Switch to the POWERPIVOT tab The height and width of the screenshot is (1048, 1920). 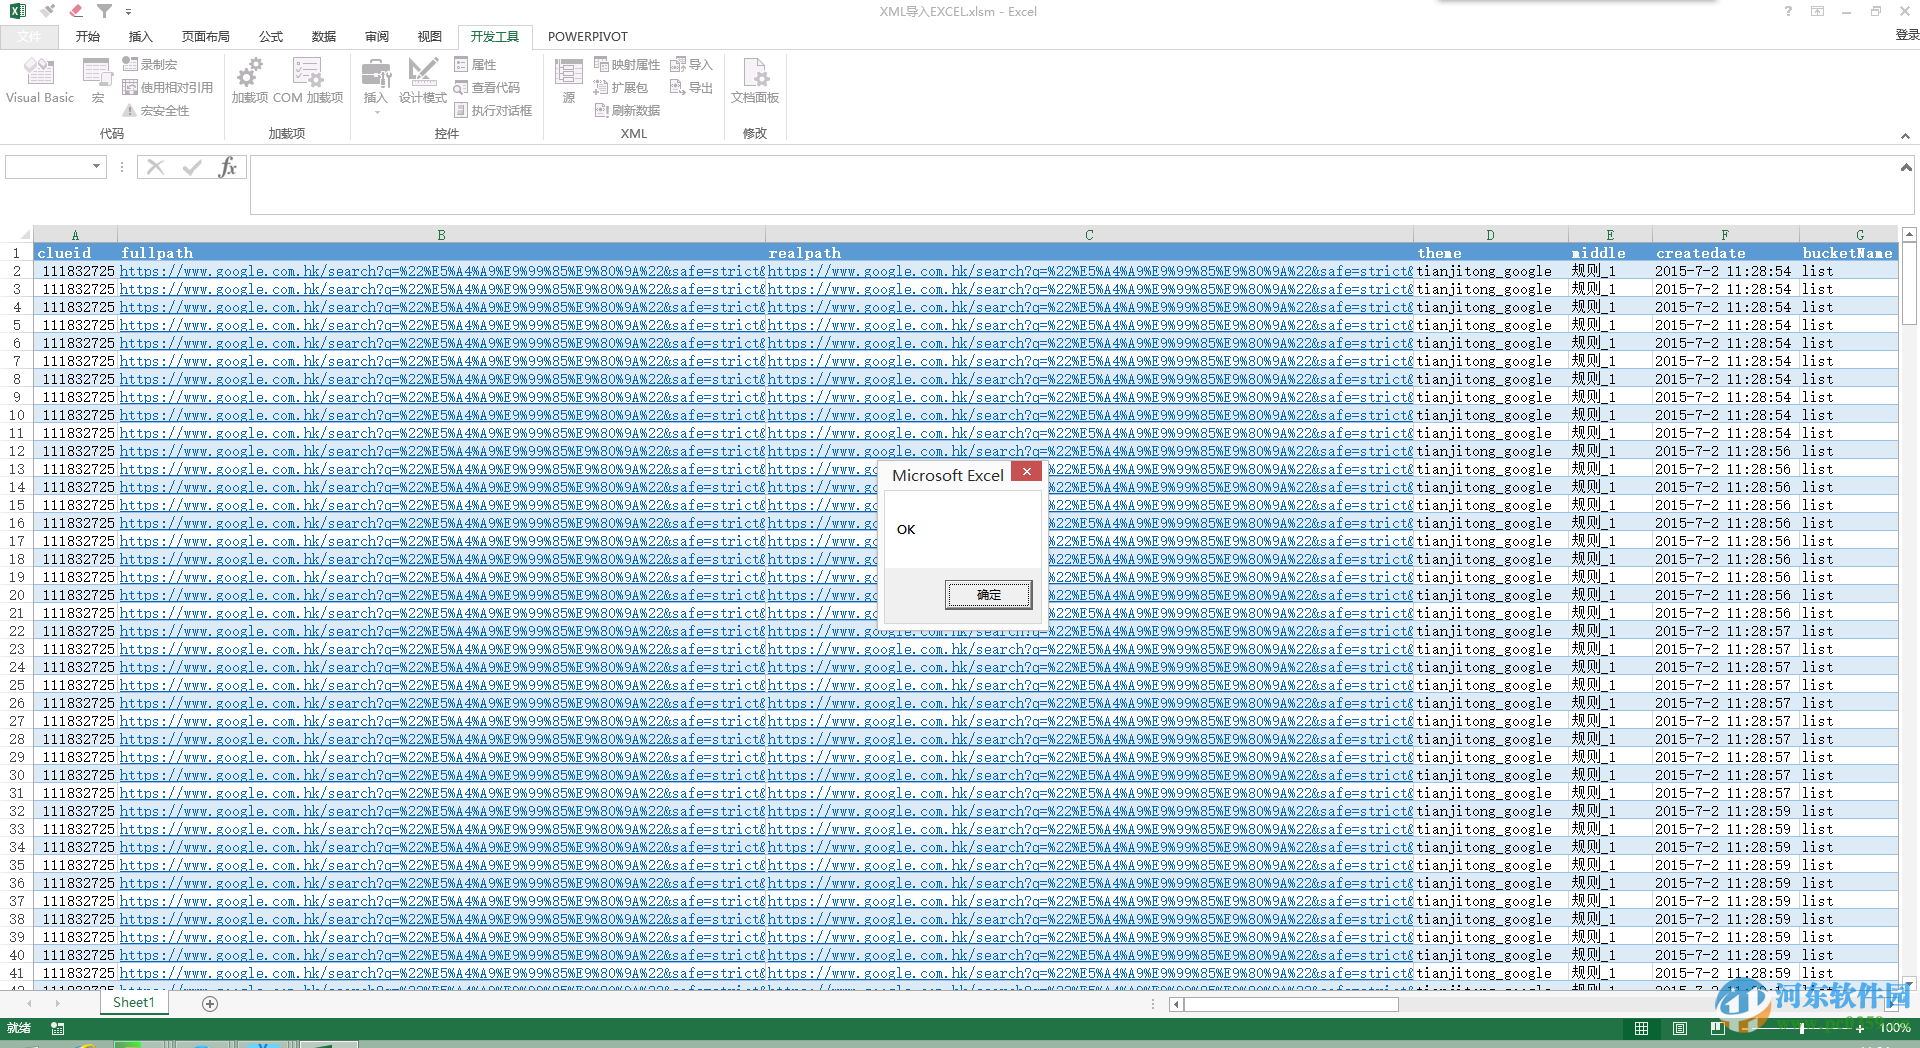(588, 37)
